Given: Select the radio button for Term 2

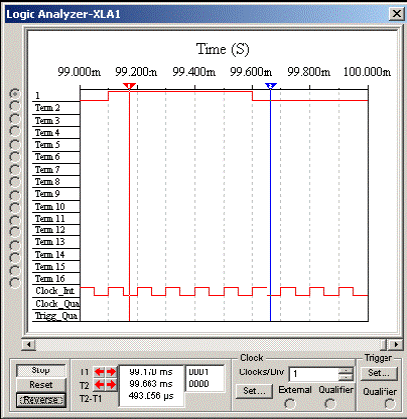Looking at the screenshot, I should click(15, 106).
